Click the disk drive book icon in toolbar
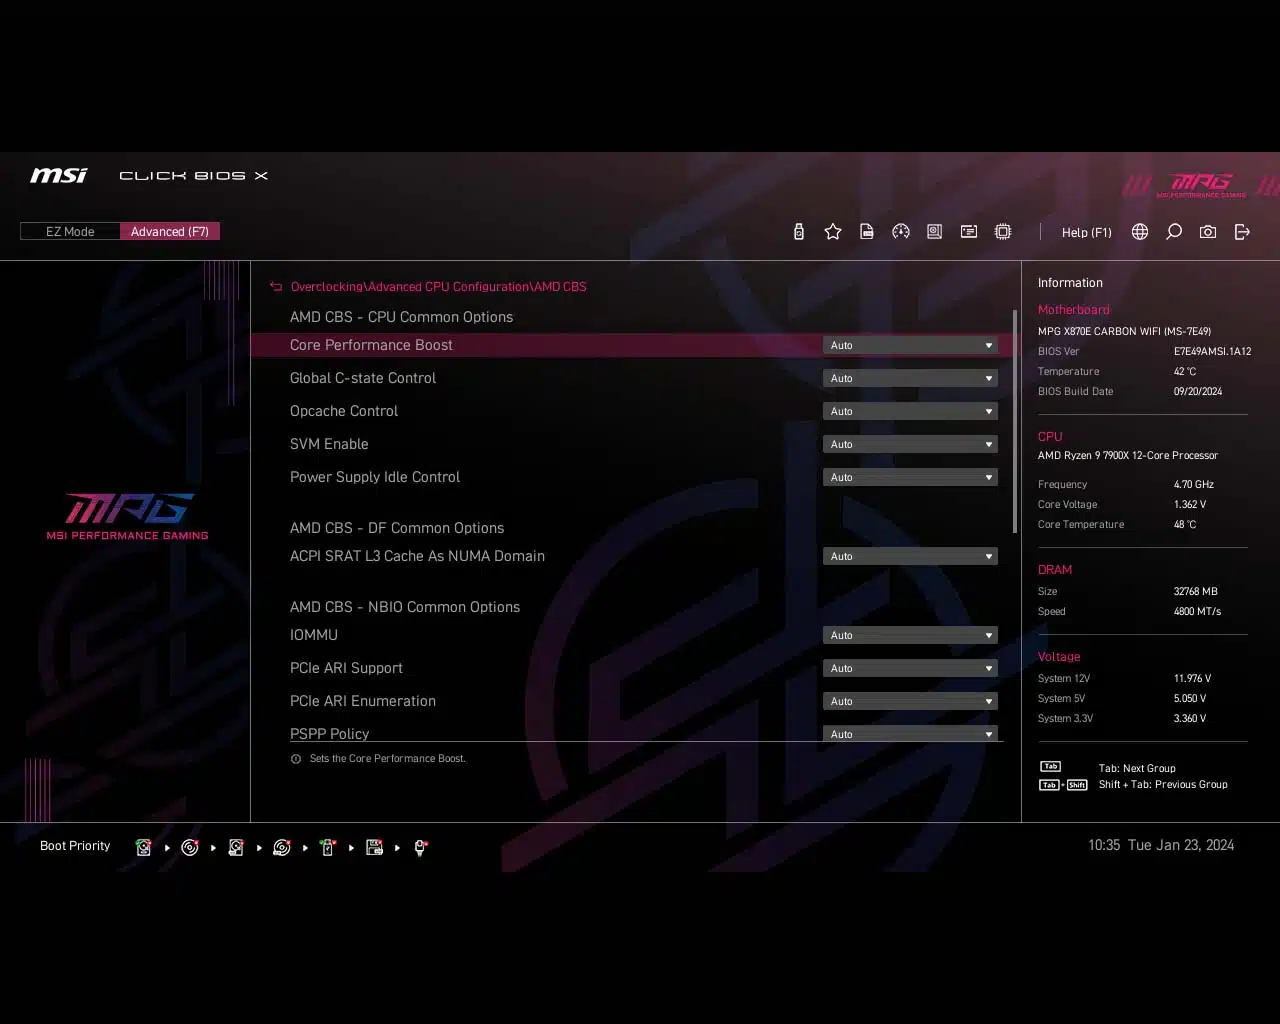The height and width of the screenshot is (1024, 1280). coord(934,232)
